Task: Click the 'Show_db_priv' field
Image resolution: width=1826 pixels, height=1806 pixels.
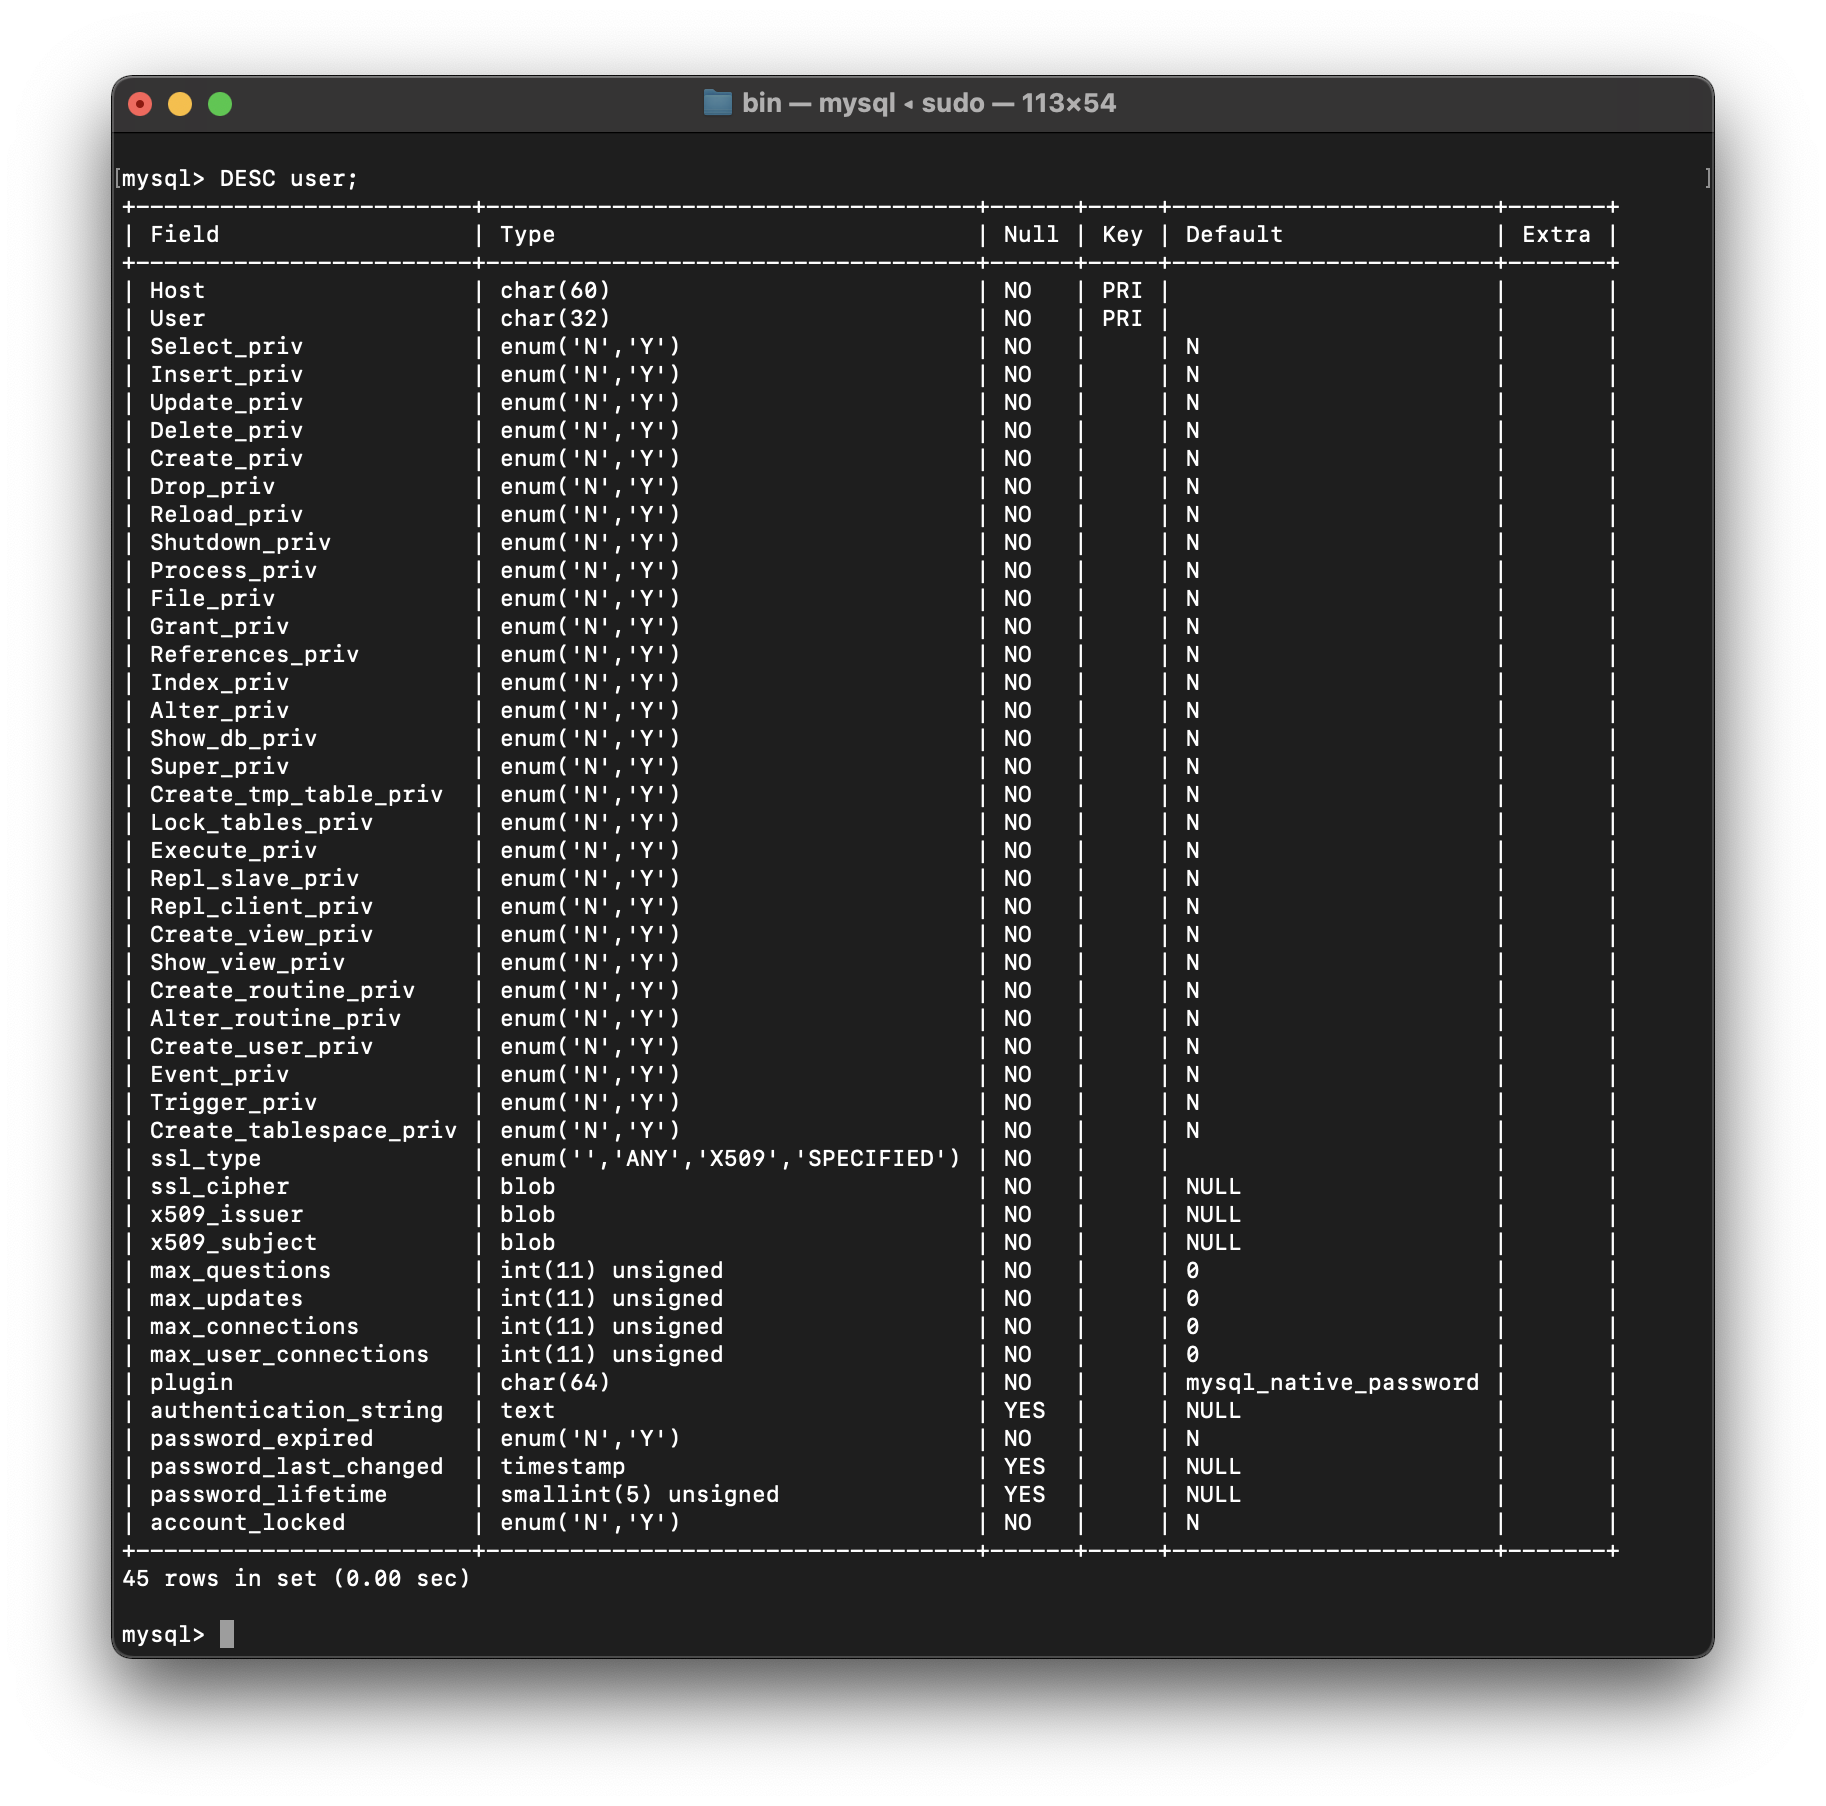Action: 233,739
